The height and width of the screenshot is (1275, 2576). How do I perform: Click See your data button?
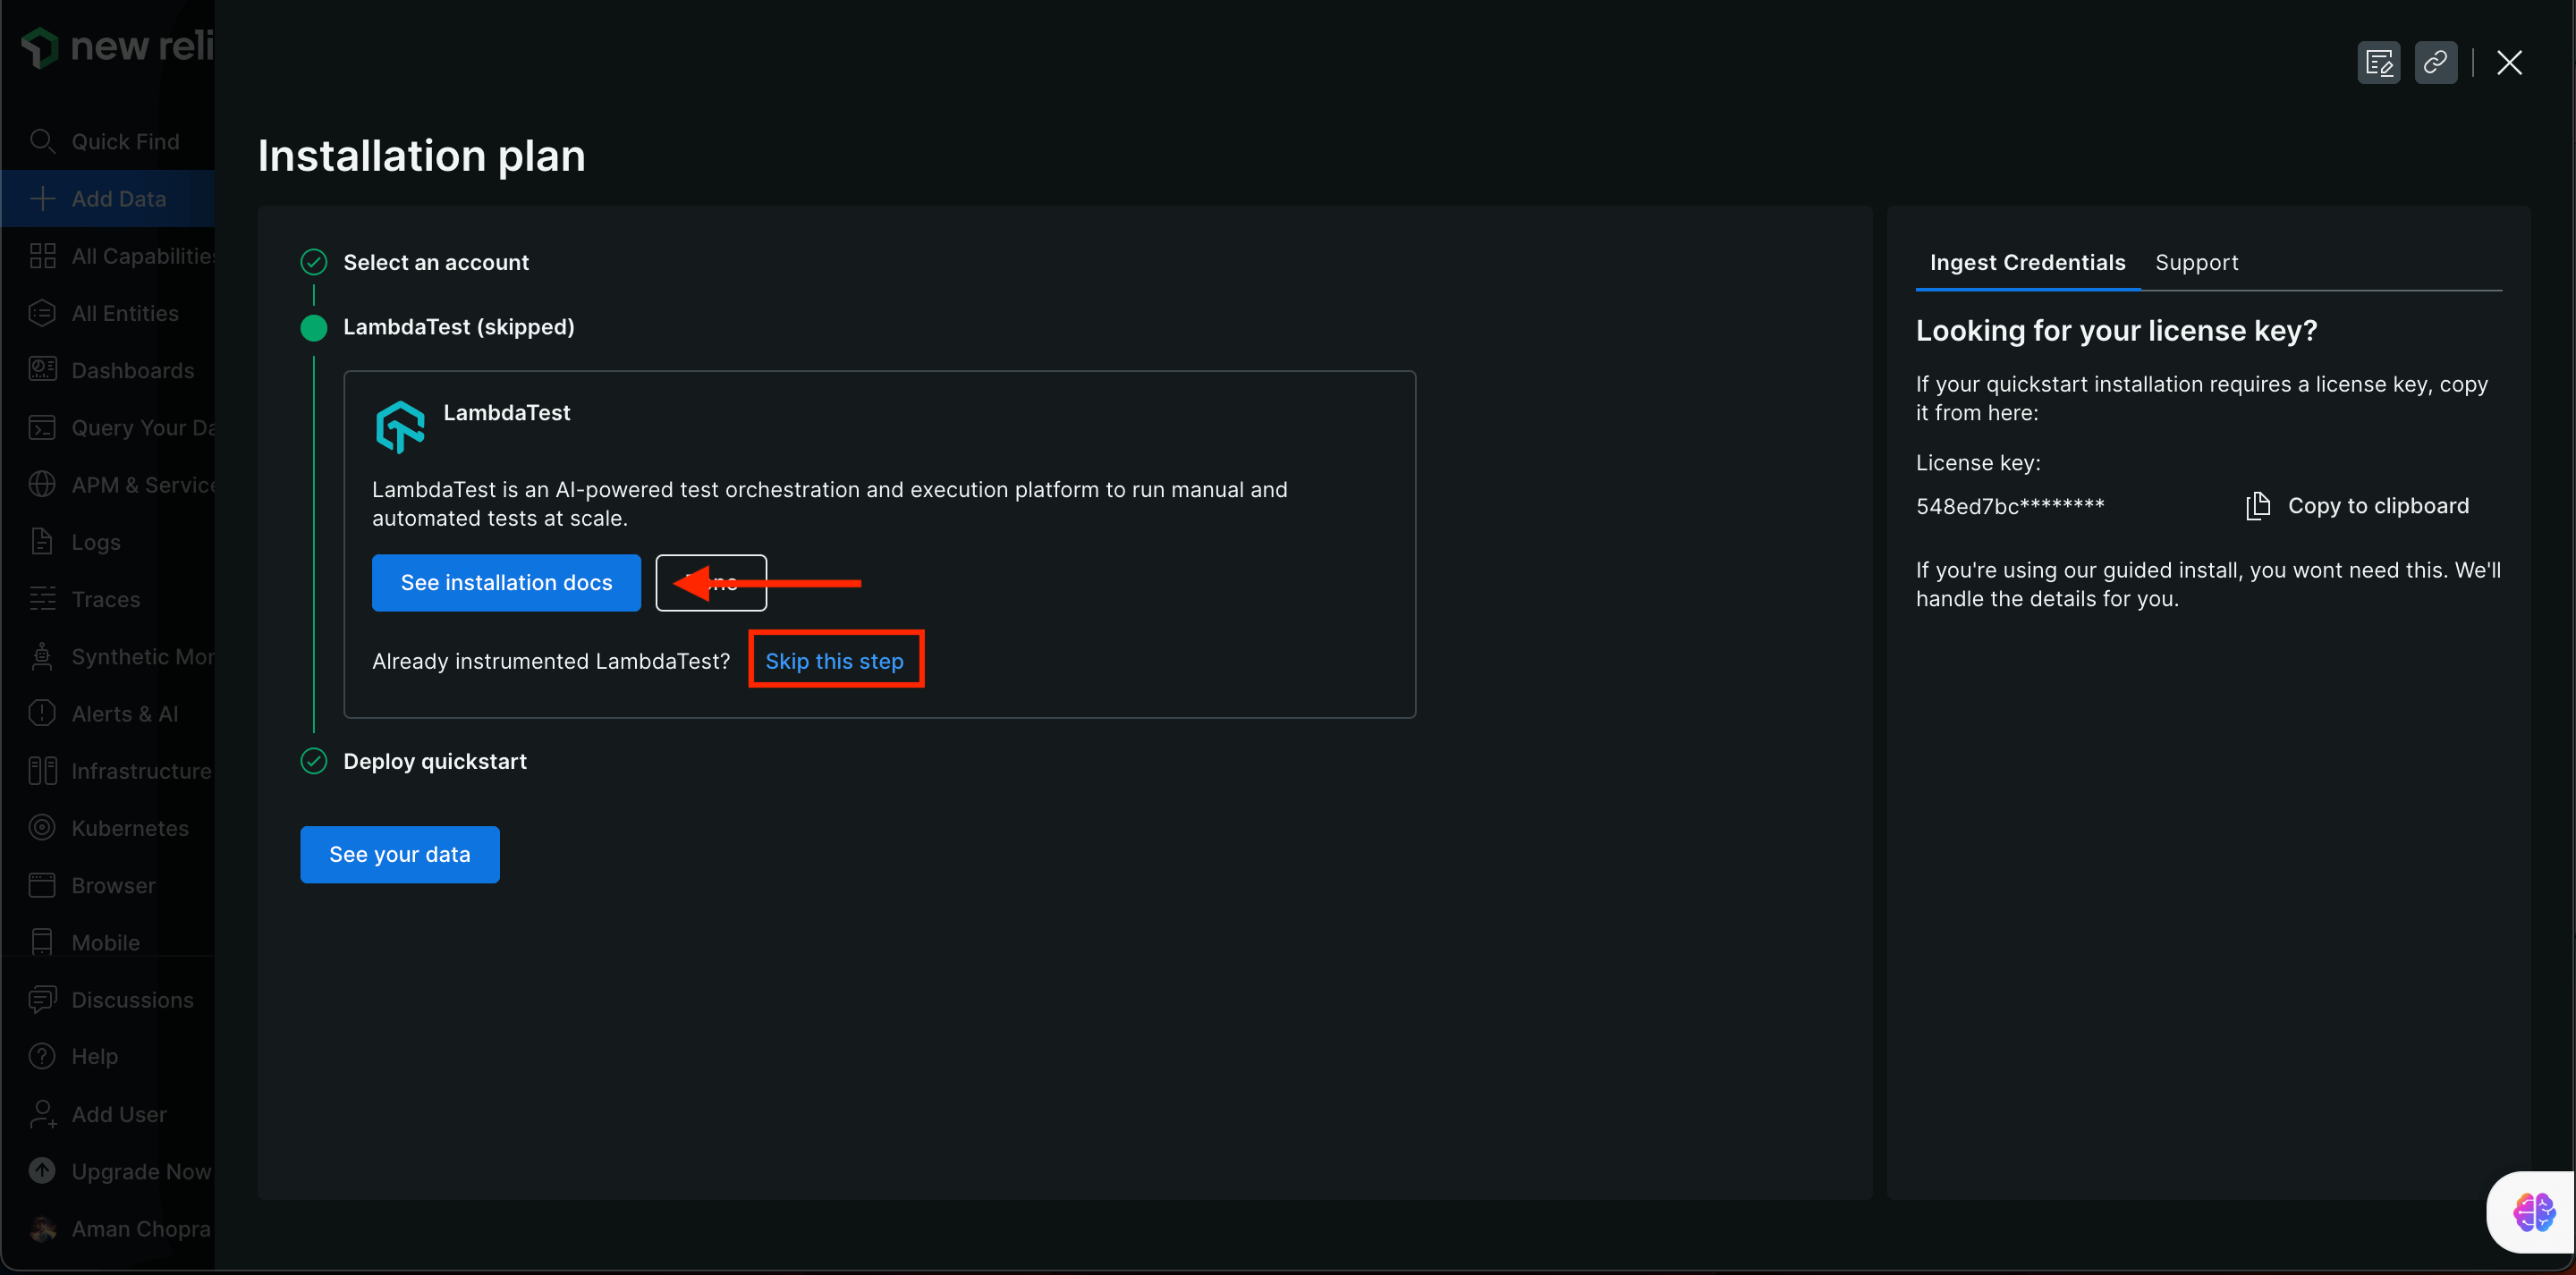(x=399, y=853)
